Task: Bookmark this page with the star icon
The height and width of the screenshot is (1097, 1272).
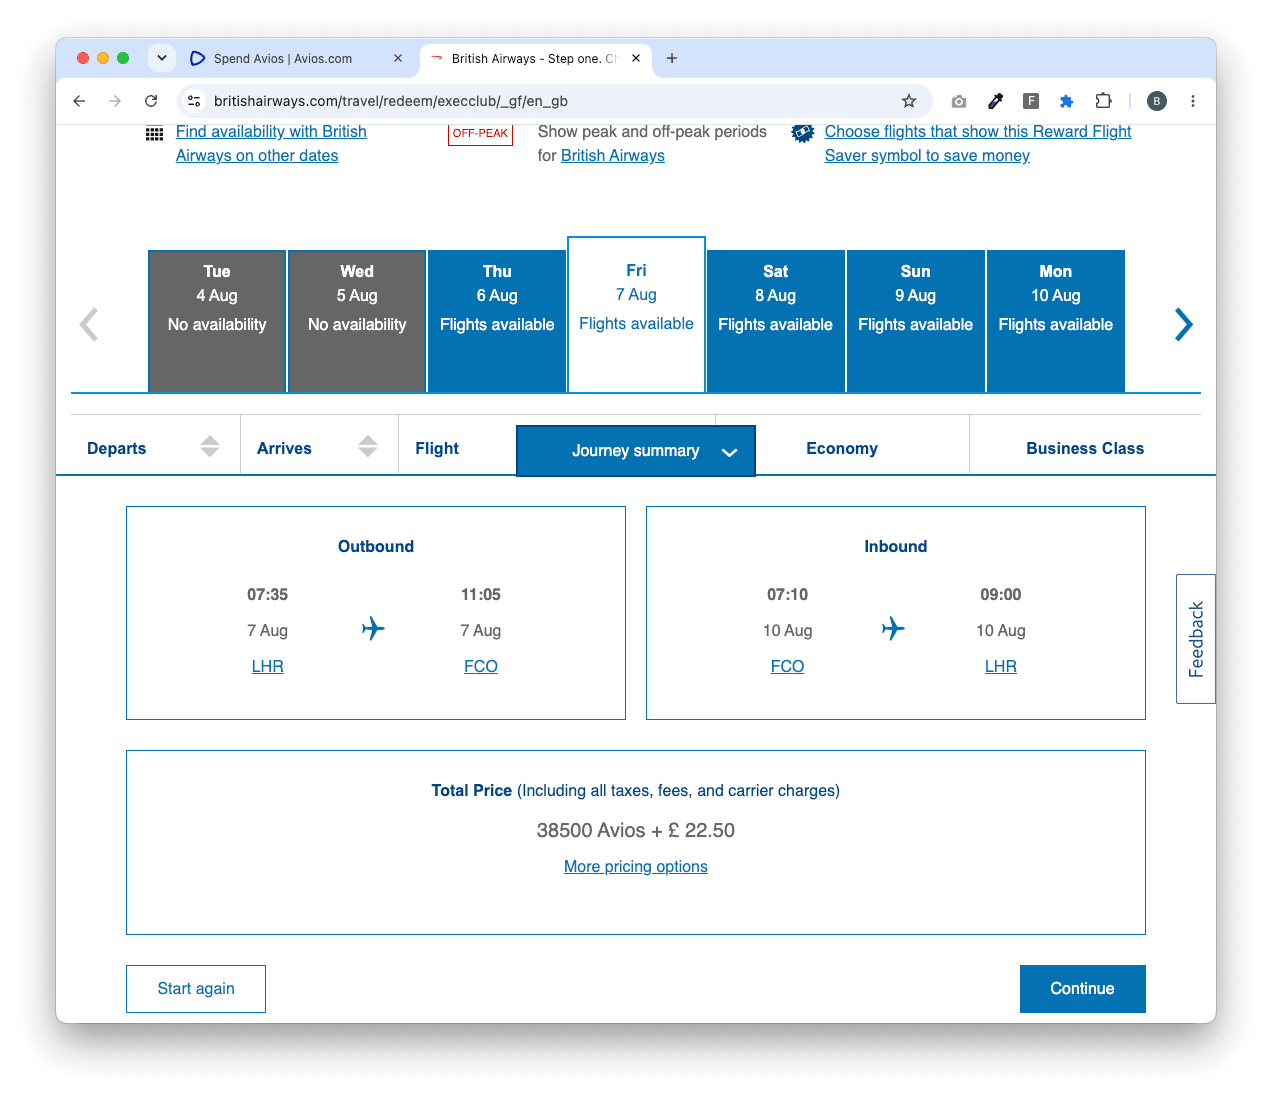Action: pyautogui.click(x=909, y=101)
